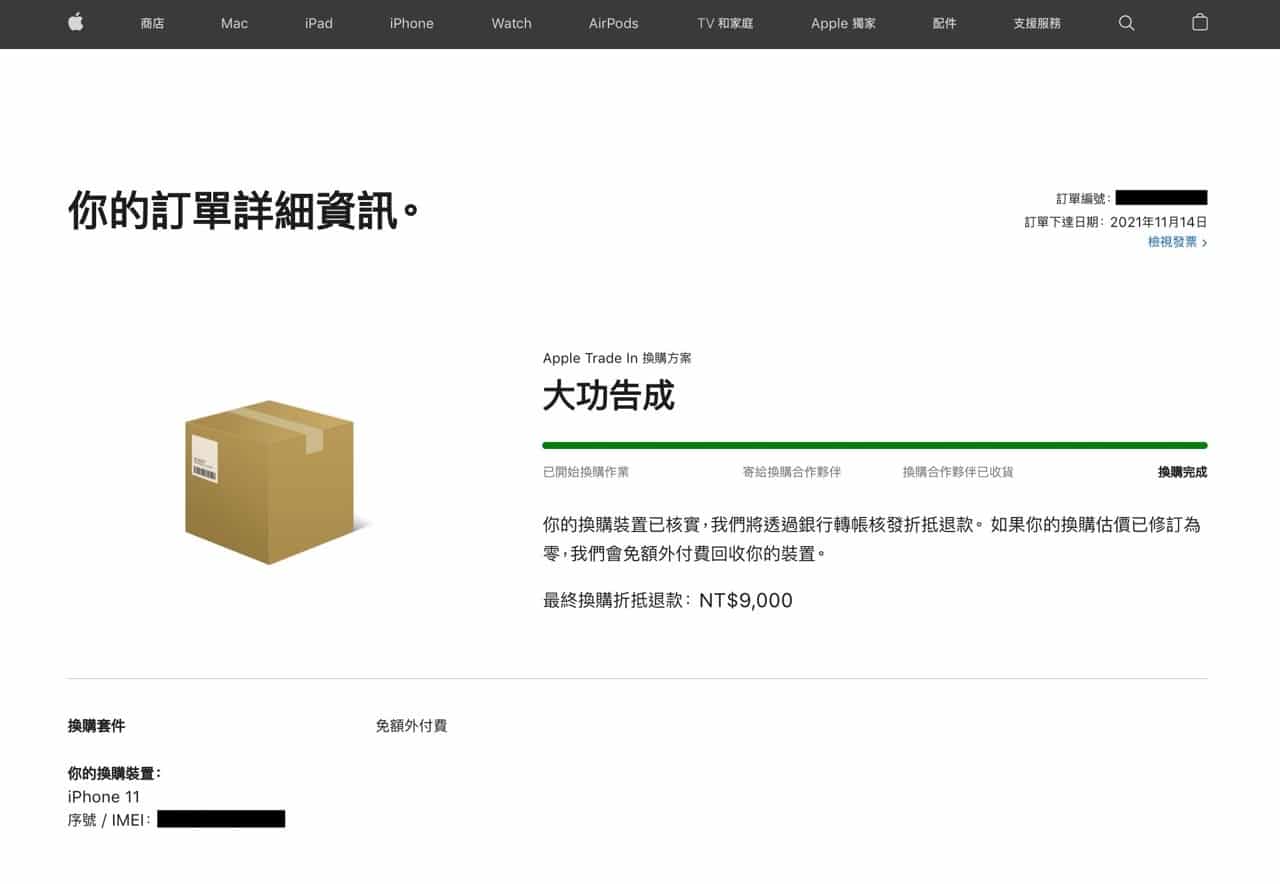Click the 訂單編號 label
This screenshot has width=1280, height=884.
click(x=1084, y=198)
